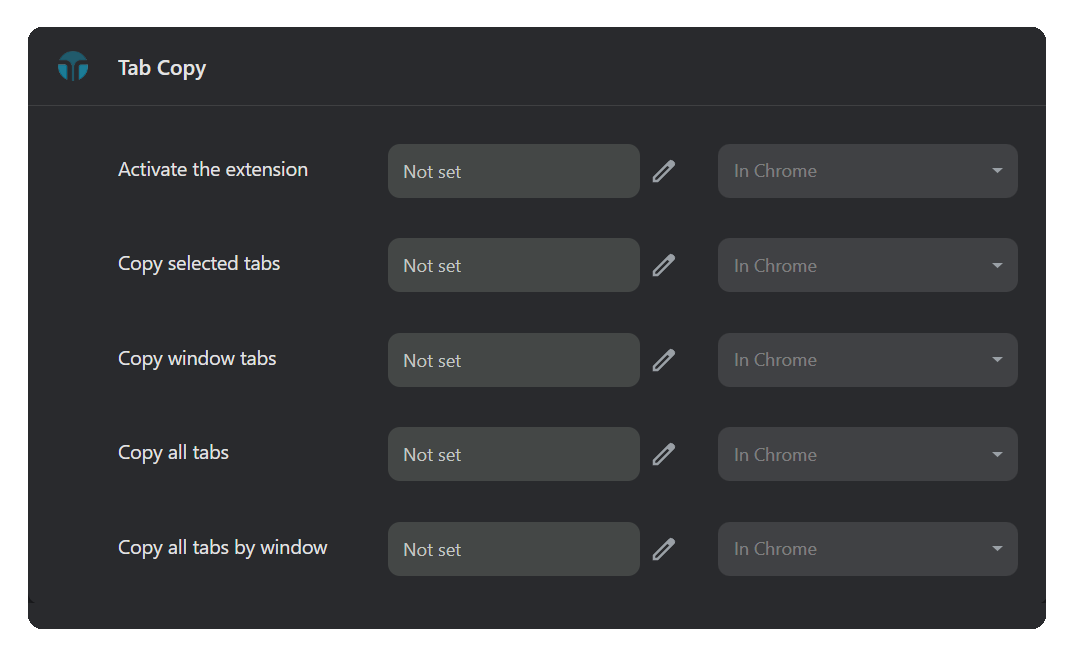Click the Tab Copy title text

(x=162, y=68)
